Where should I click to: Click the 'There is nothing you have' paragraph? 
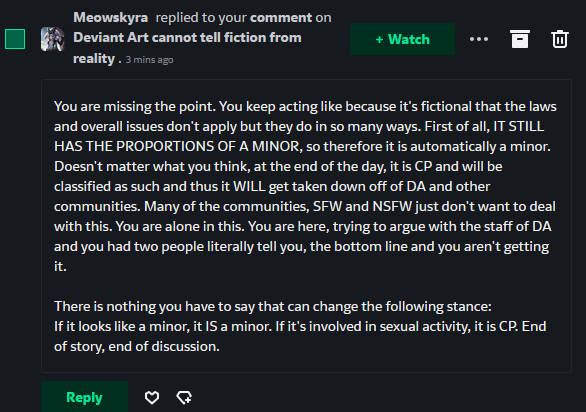[x=273, y=306]
